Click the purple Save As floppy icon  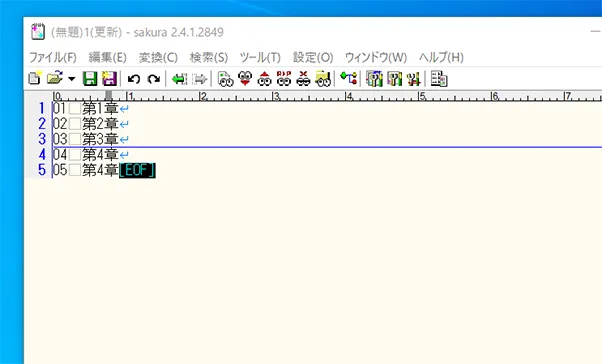click(x=109, y=79)
